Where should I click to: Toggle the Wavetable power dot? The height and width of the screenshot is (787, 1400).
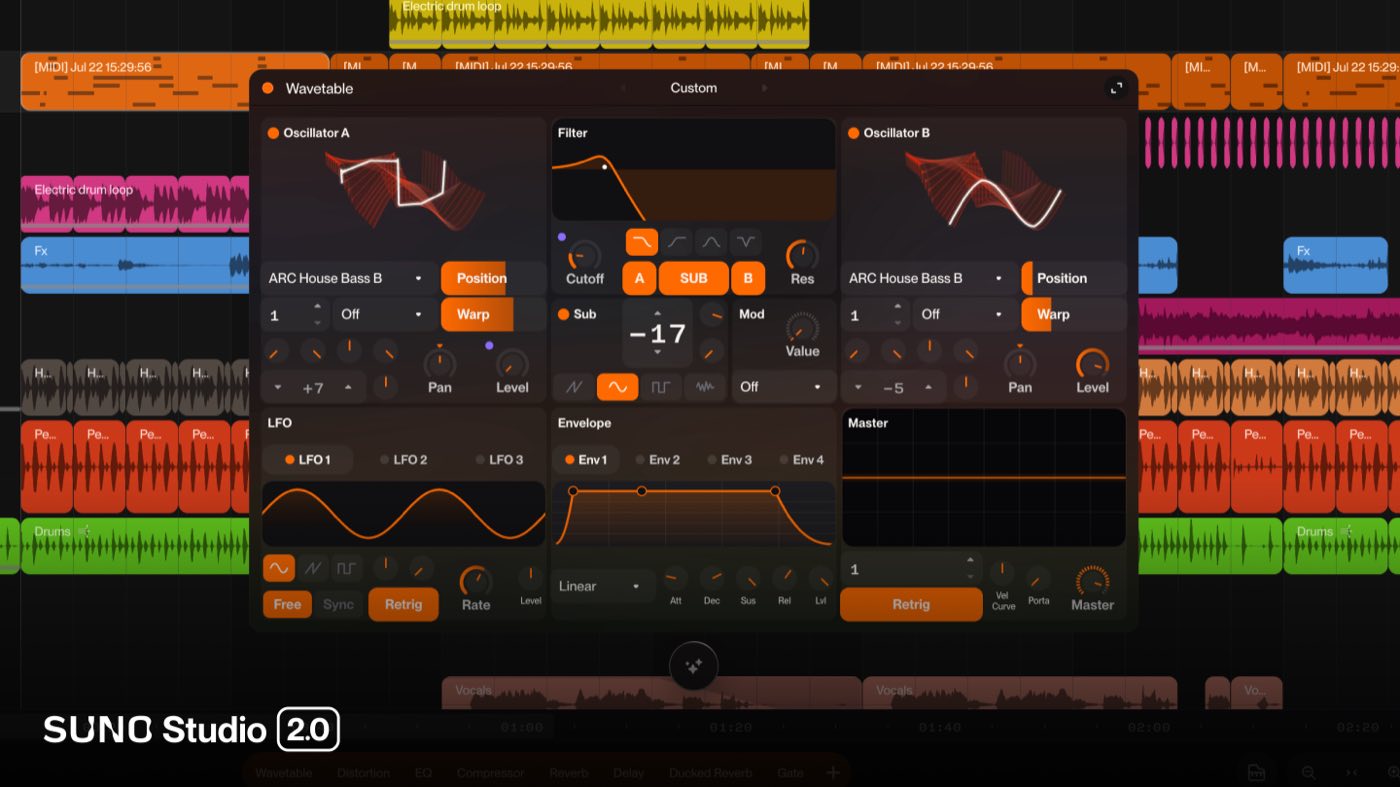[268, 88]
